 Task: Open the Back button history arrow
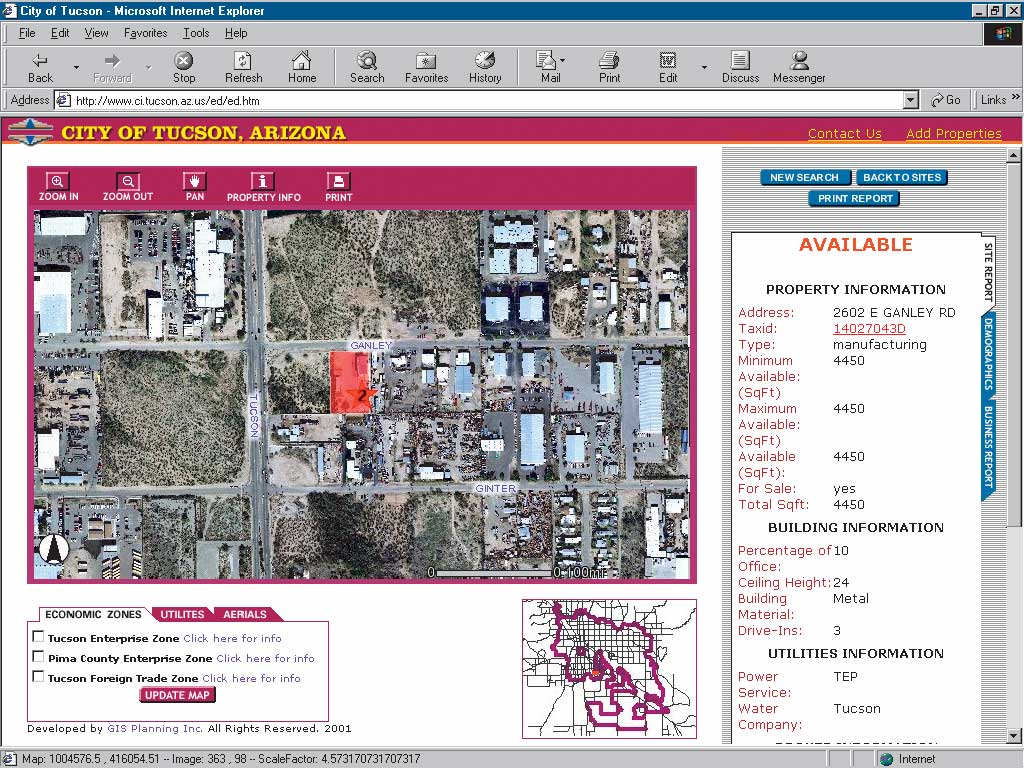[x=76, y=67]
